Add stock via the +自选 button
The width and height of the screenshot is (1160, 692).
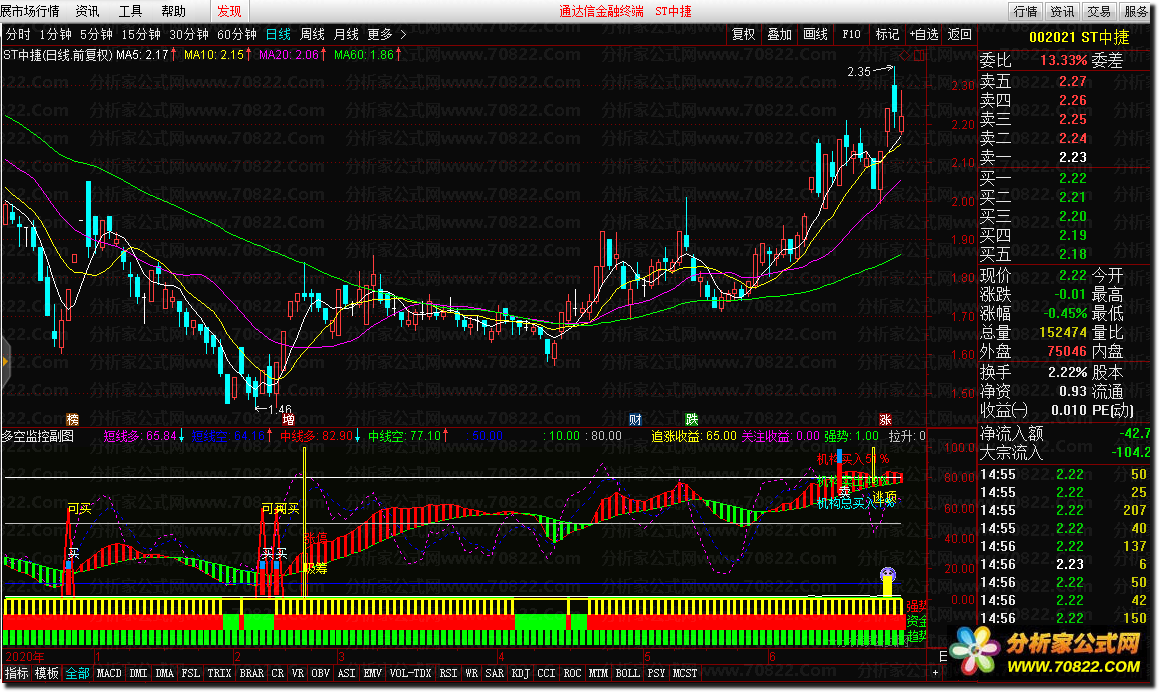point(923,34)
